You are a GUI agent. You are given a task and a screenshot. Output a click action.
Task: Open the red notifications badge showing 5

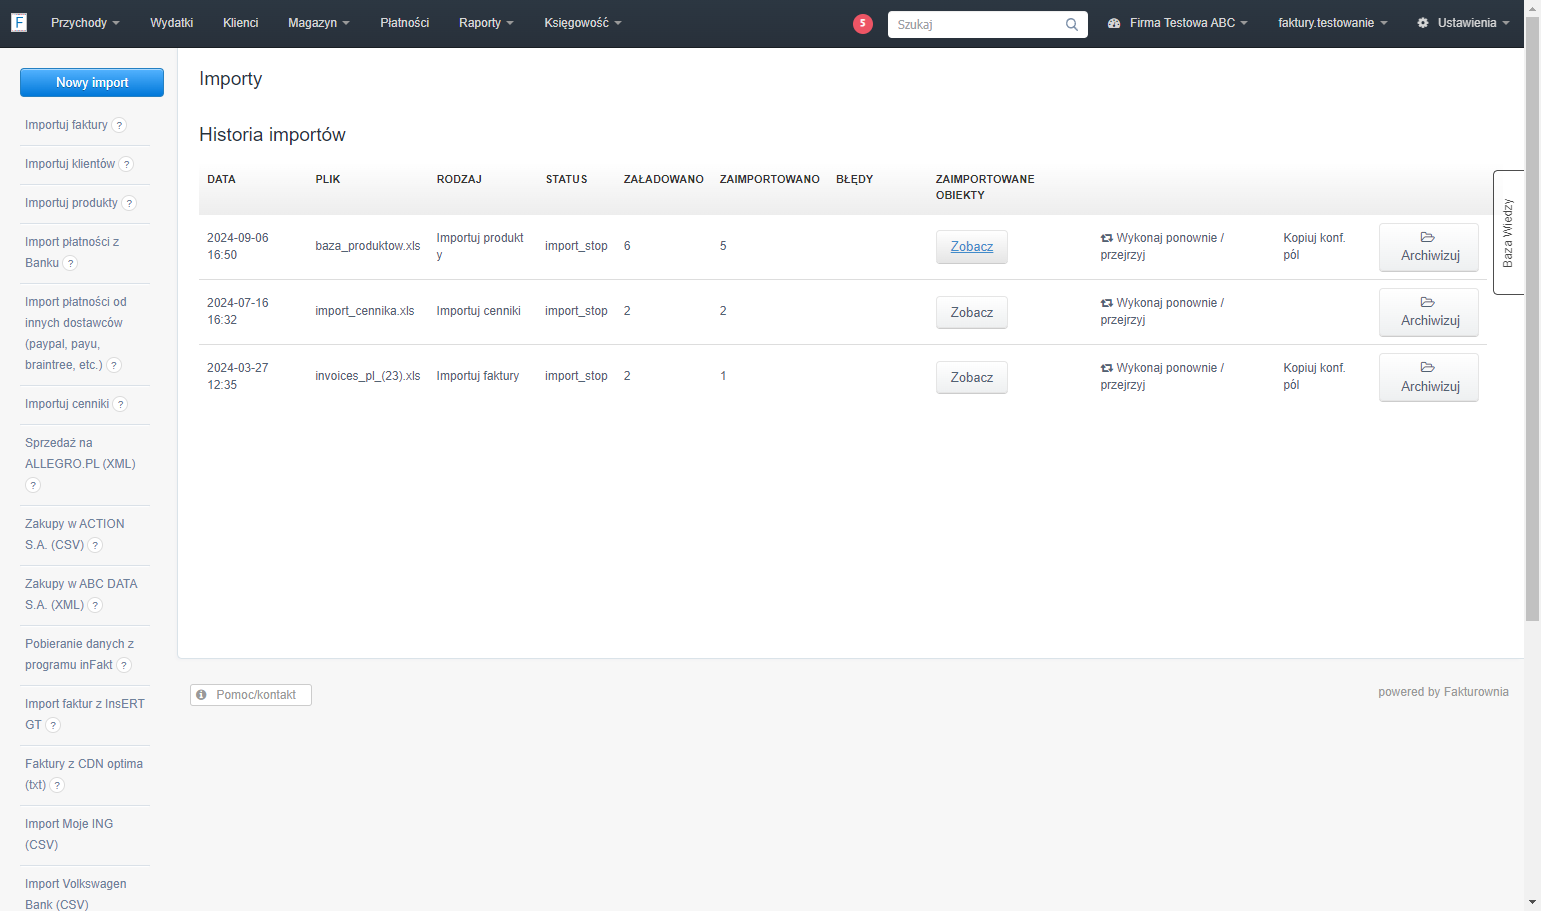click(863, 23)
